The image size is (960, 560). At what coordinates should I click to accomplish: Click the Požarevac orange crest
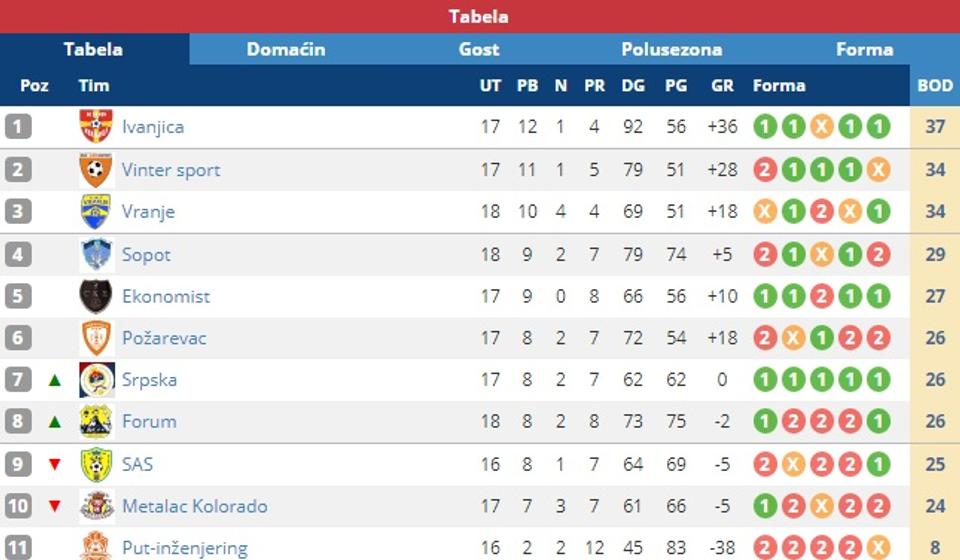pos(96,338)
